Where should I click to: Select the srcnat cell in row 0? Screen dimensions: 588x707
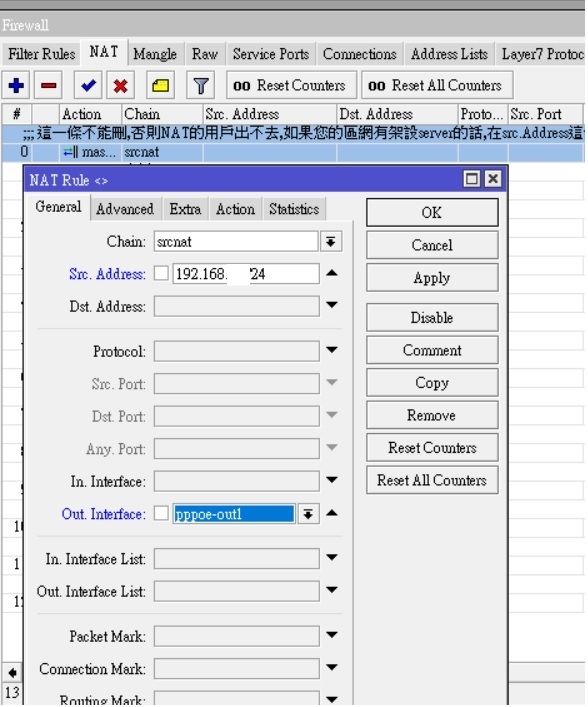coord(162,152)
